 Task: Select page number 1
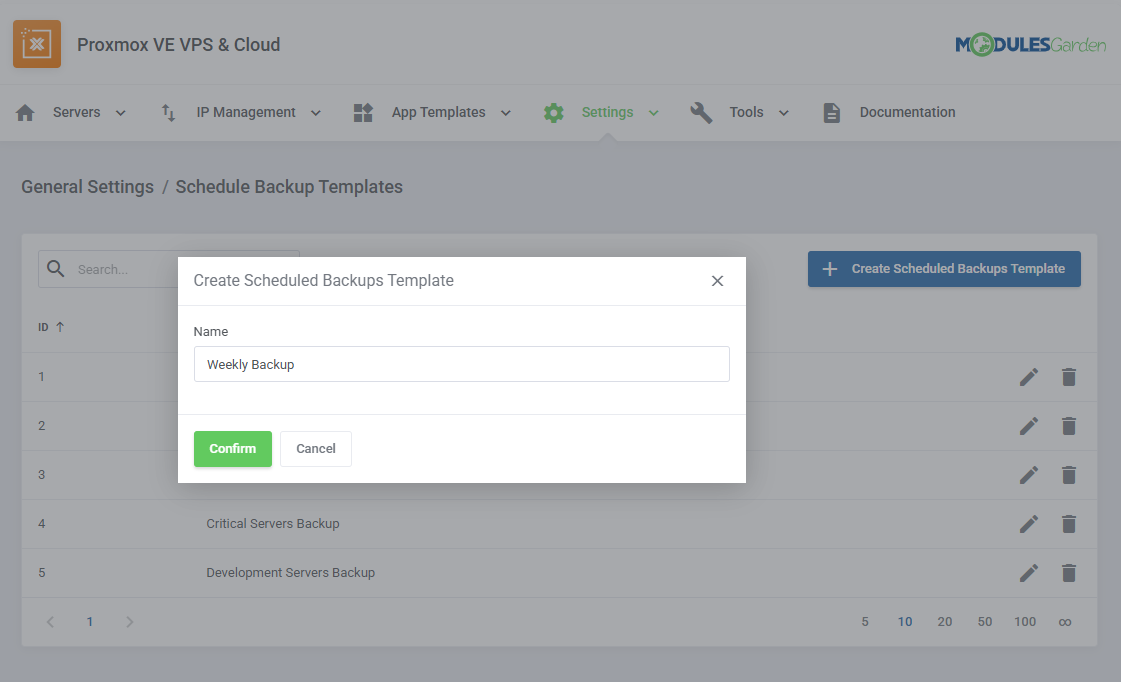pyautogui.click(x=89, y=622)
